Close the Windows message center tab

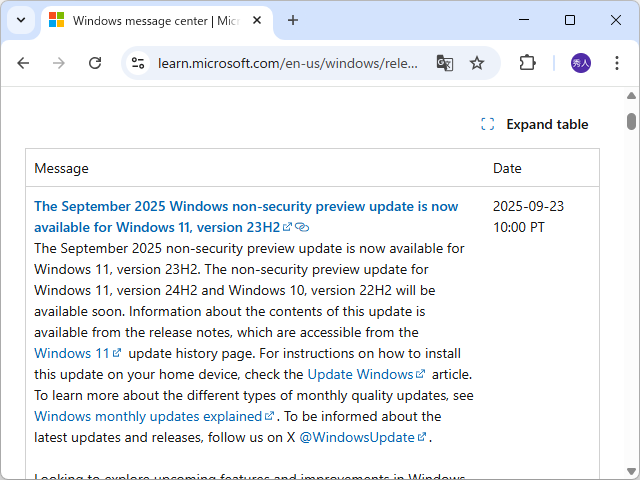pos(258,20)
